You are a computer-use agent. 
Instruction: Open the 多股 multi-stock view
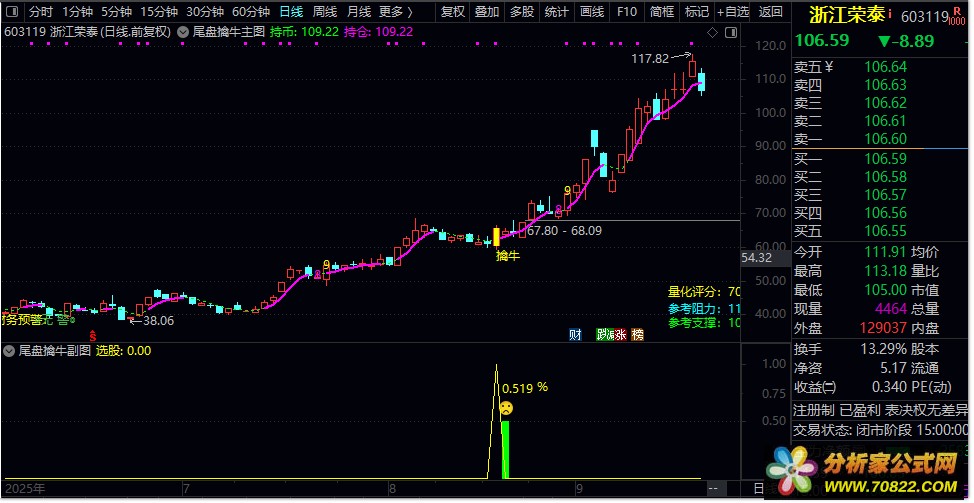(522, 11)
